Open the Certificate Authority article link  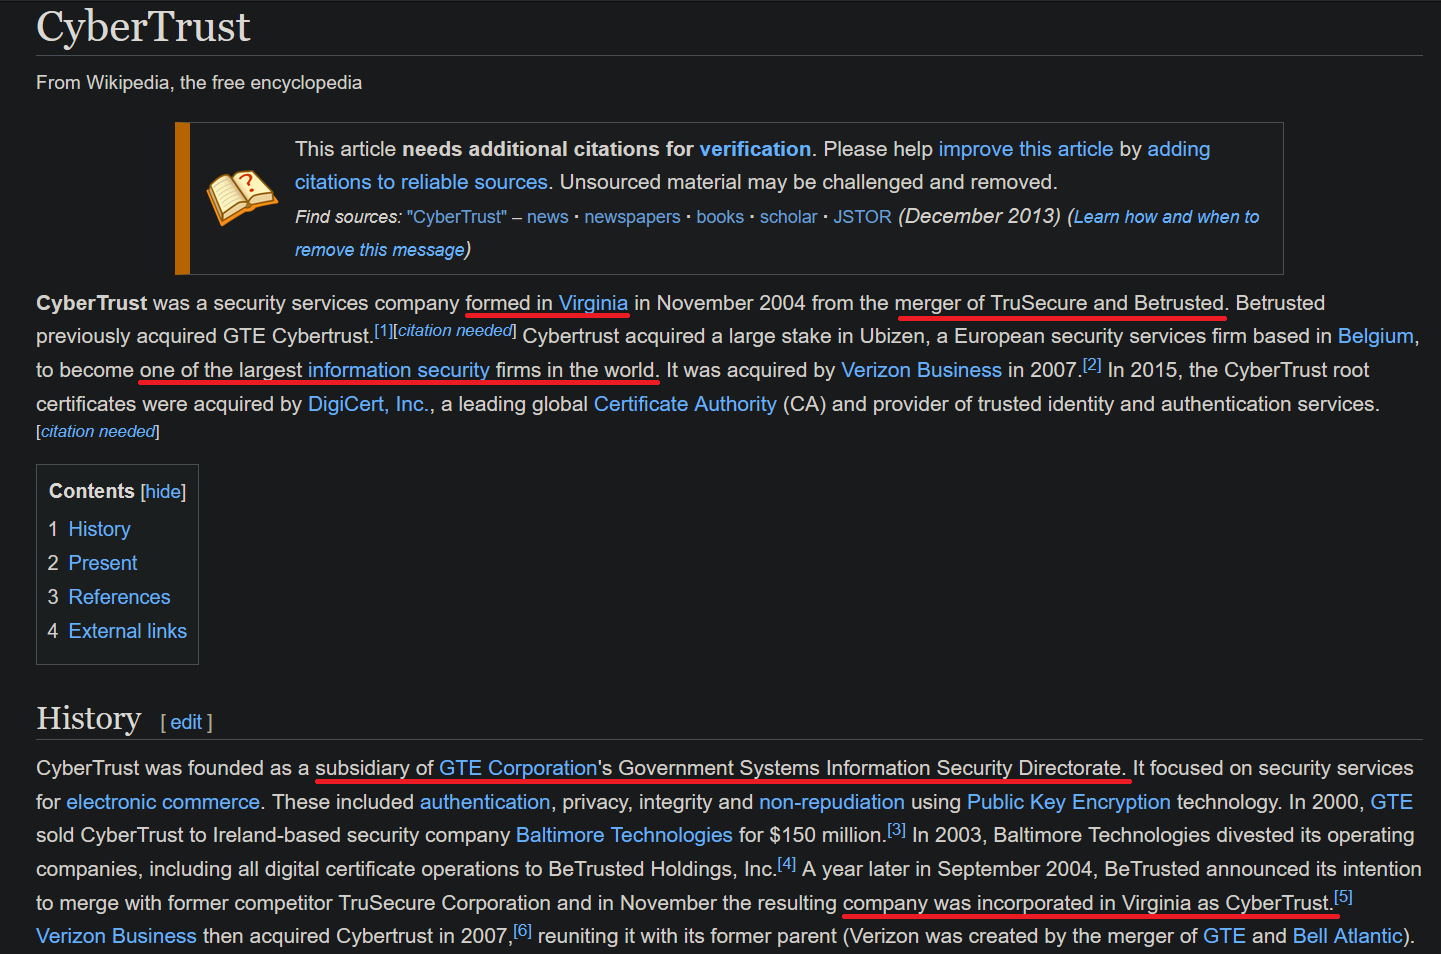(x=685, y=404)
